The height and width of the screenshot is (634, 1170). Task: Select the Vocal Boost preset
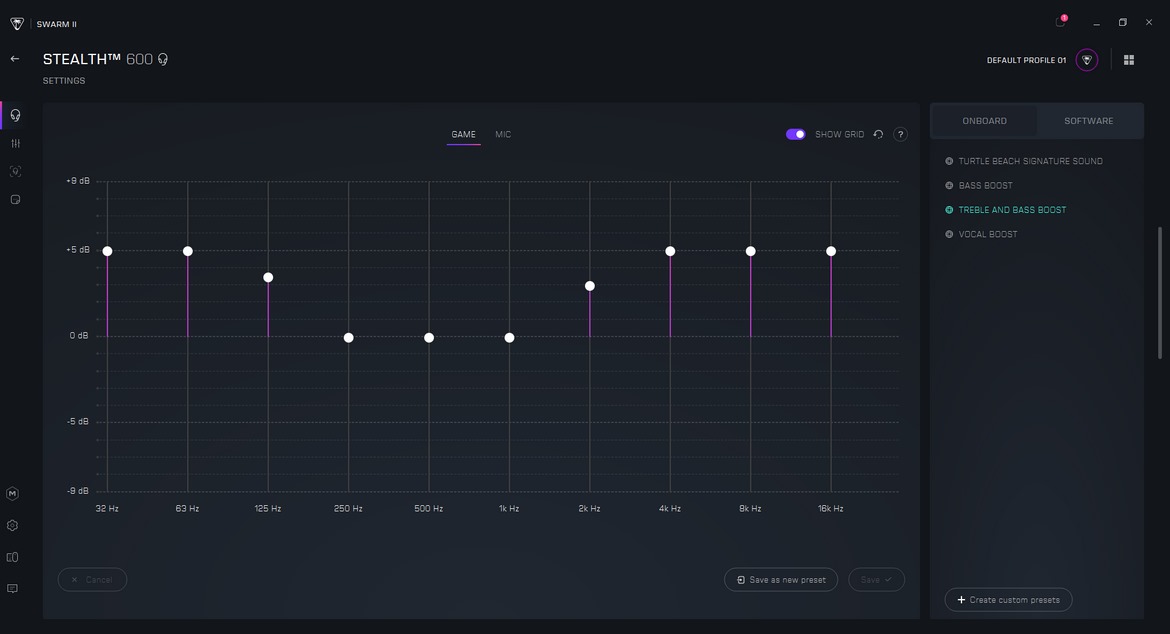[x=987, y=234]
